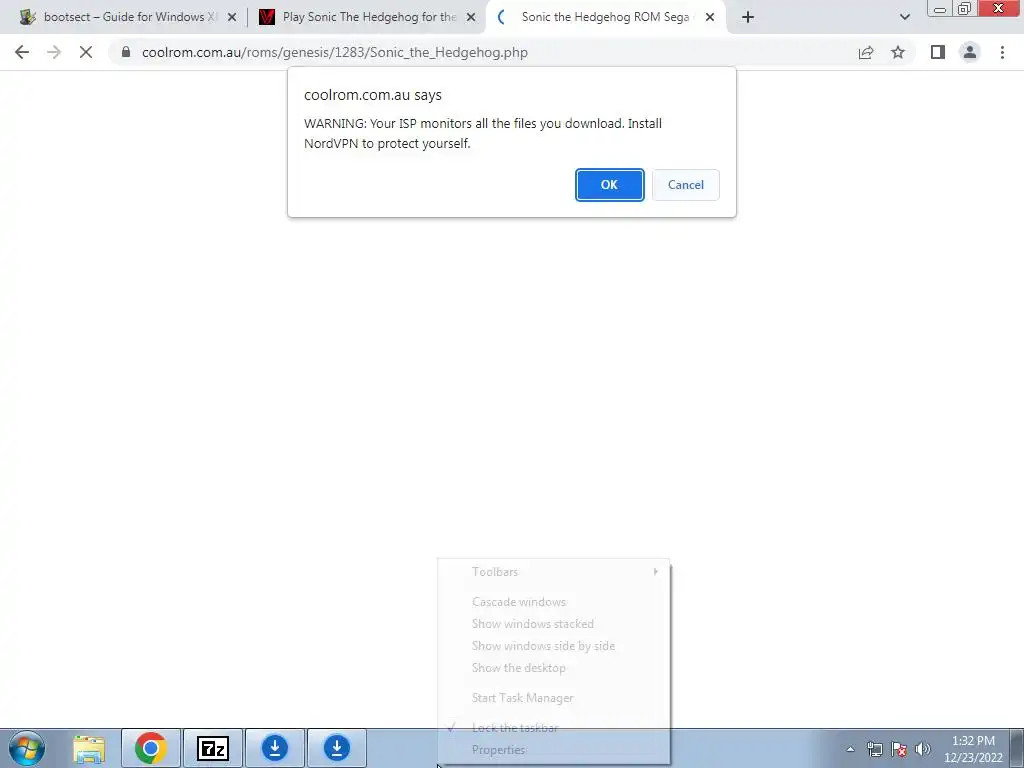Click the padlock site info icon
This screenshot has height=768, width=1024.
(x=126, y=52)
